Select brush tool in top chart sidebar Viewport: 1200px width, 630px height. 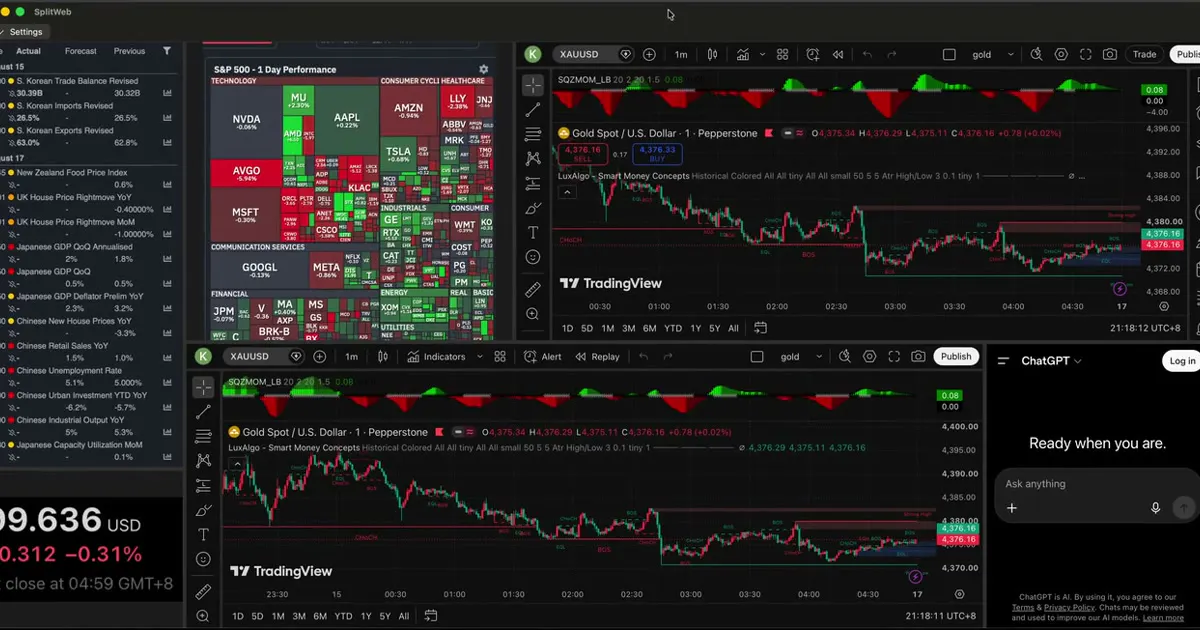point(533,208)
